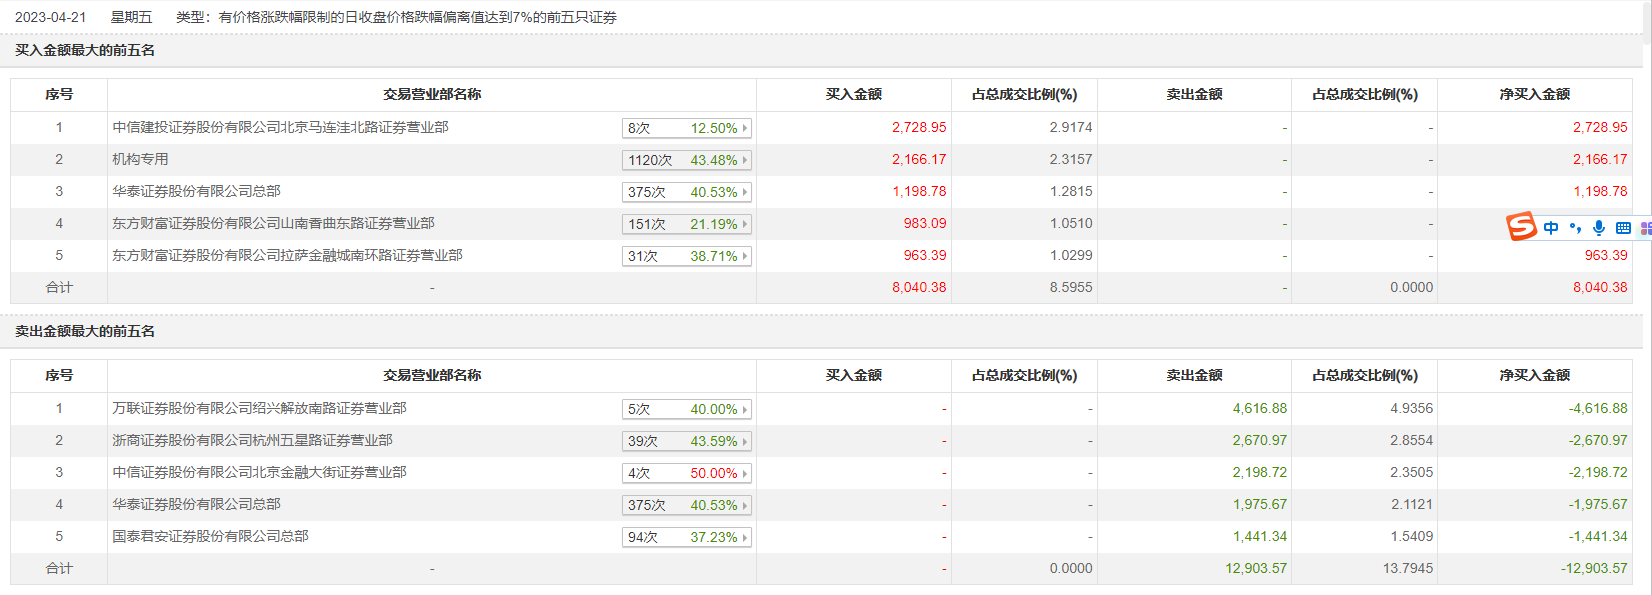
Task: Open 中信证券北京金融大街证券营业部 link
Action: (x=259, y=472)
